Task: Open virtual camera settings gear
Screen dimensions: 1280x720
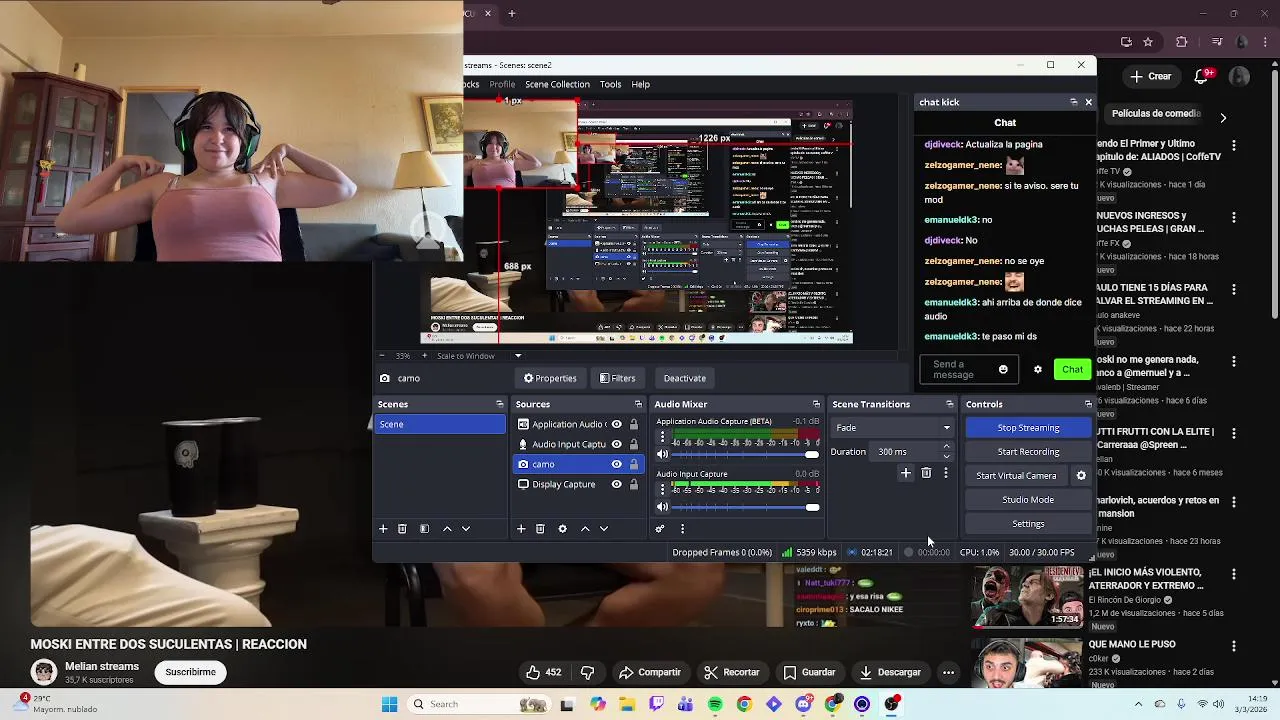Action: pyautogui.click(x=1081, y=476)
